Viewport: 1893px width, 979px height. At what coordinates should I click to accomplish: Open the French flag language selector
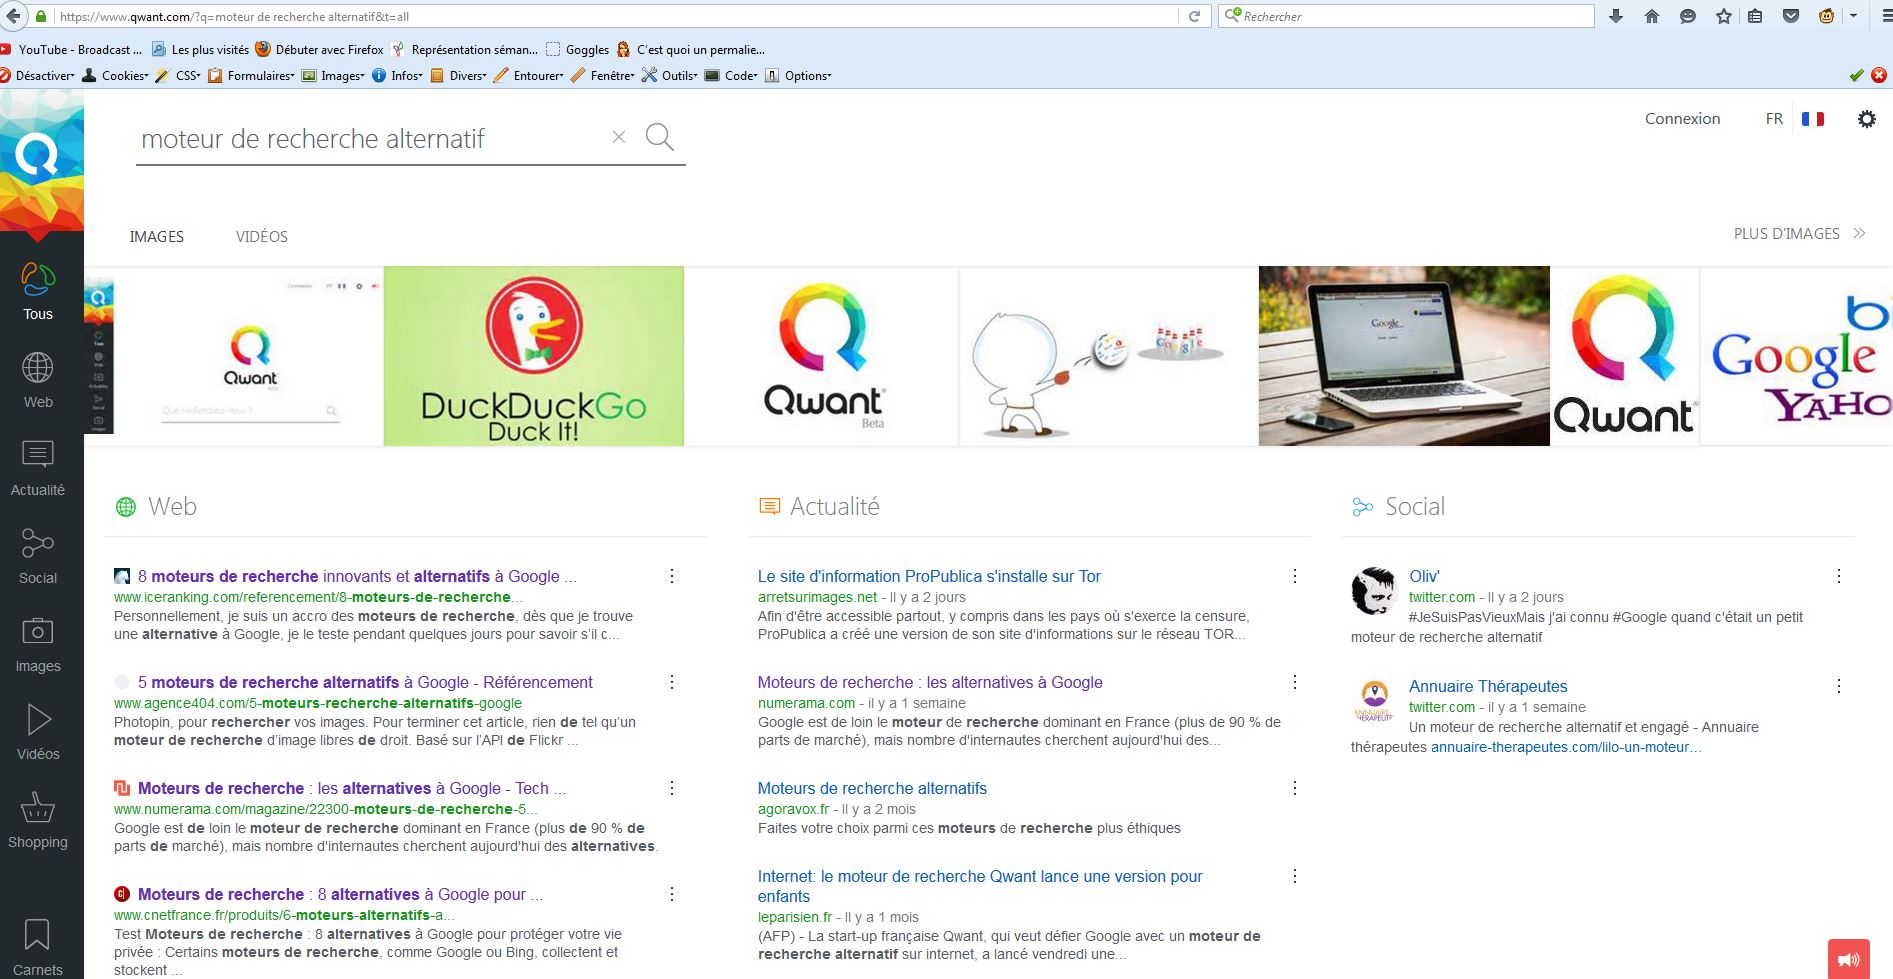tap(1812, 119)
